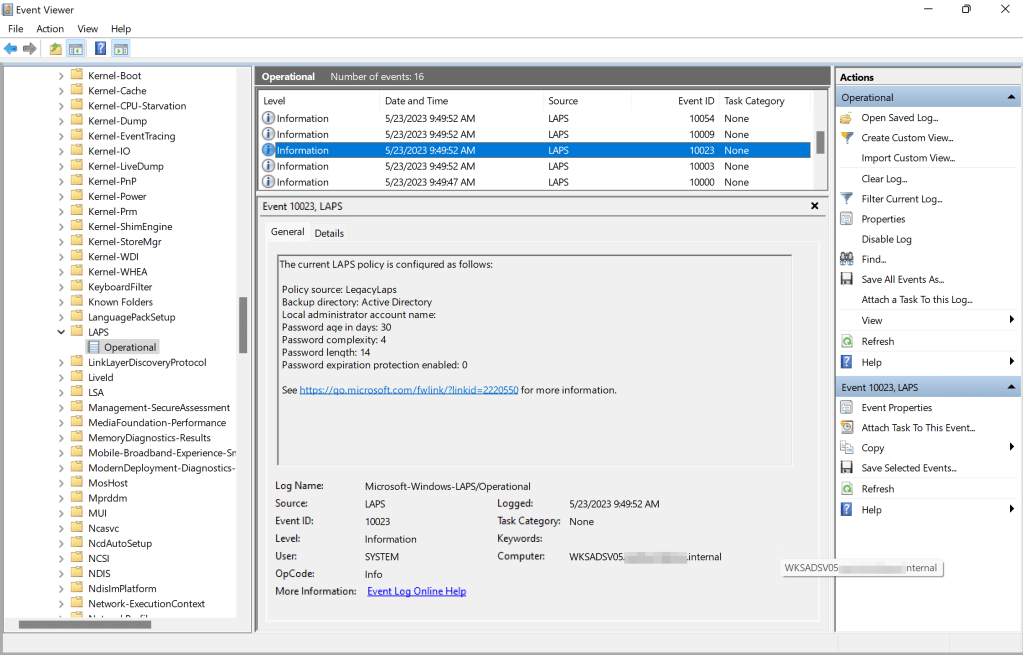Toggle the Show/Hide Console Tree toolbar icon
The width and height of the screenshot is (1023, 655).
point(75,48)
